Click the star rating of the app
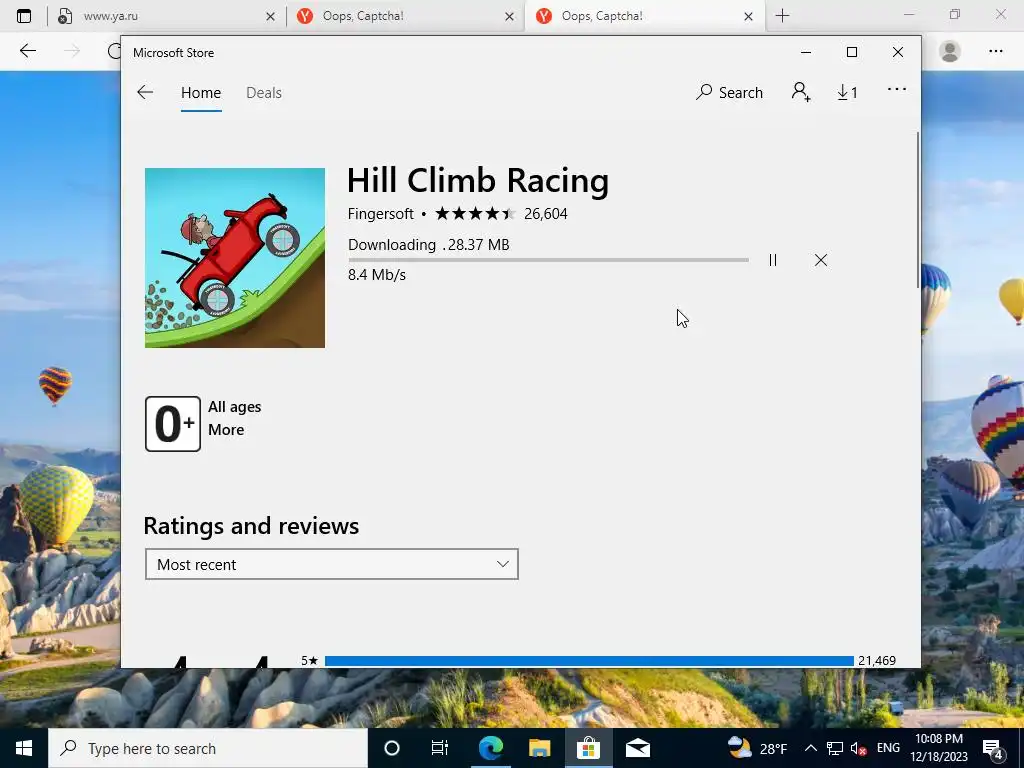 475,214
